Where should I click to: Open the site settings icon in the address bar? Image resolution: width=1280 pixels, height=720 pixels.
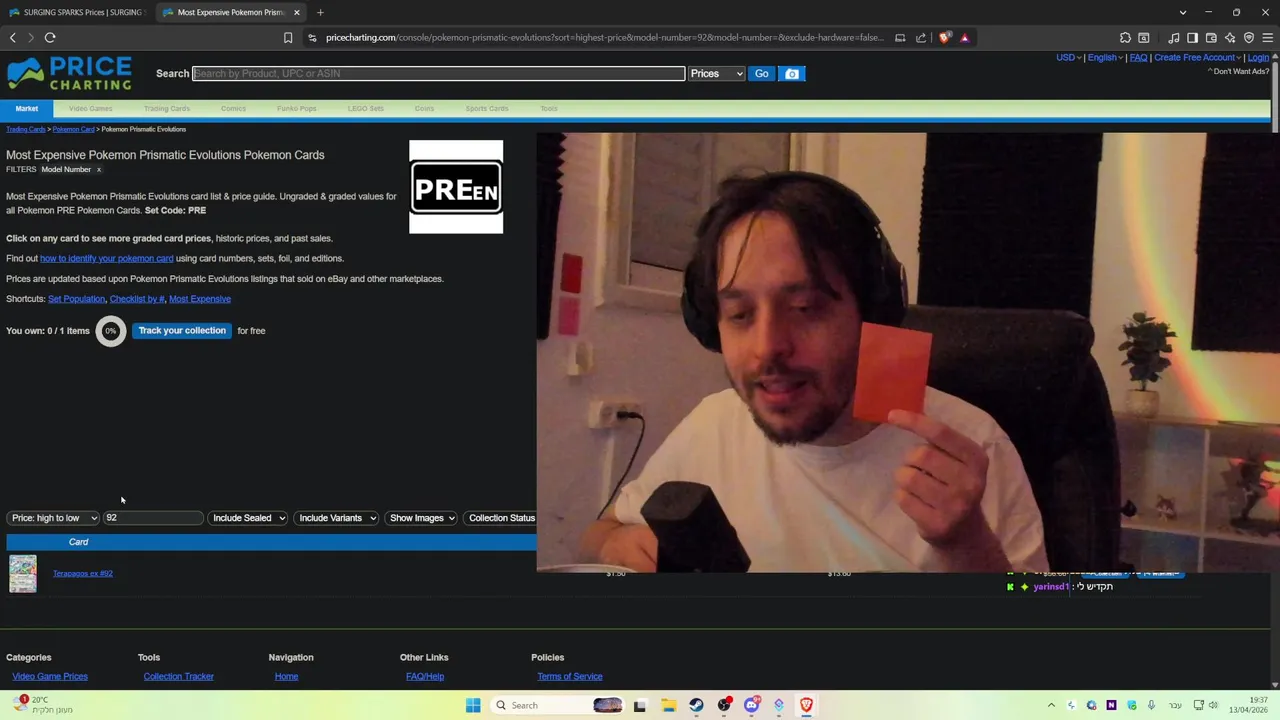(312, 38)
